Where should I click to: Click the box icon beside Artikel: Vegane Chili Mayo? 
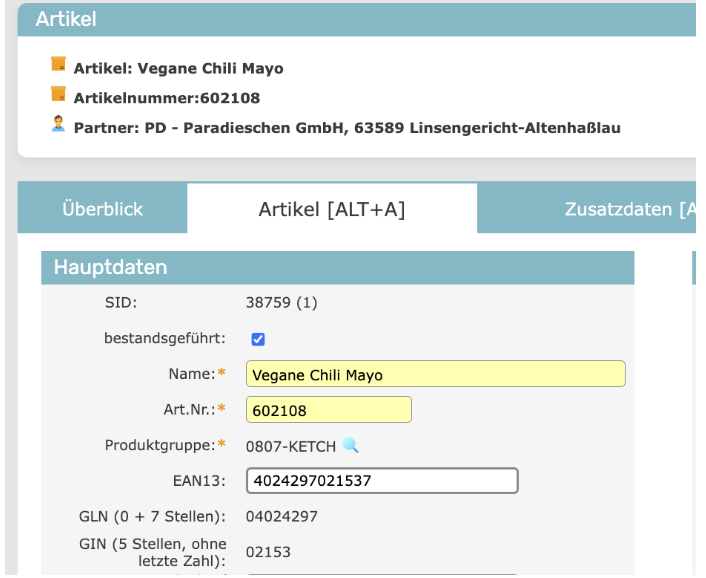pyautogui.click(x=58, y=65)
